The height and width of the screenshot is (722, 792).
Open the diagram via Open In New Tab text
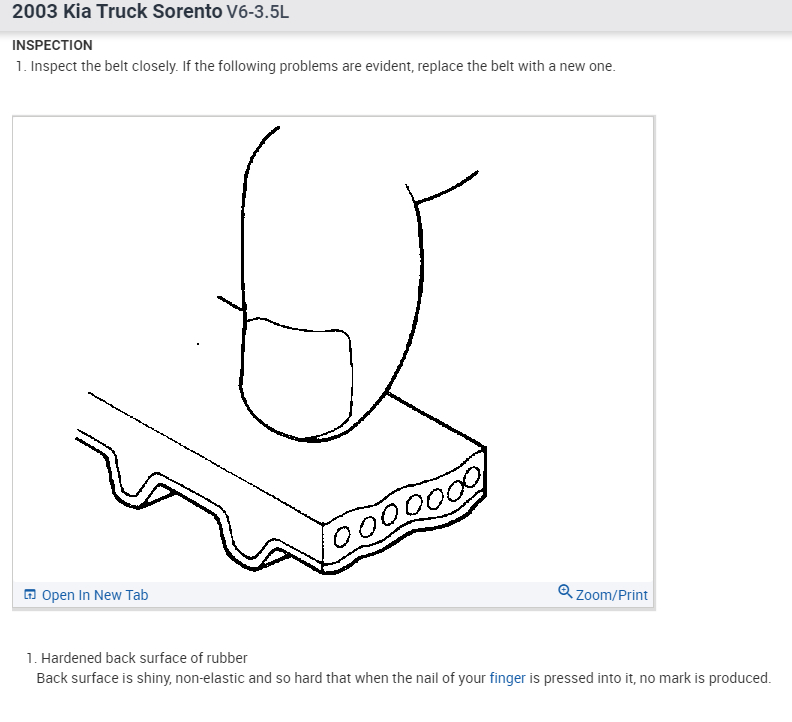(x=95, y=595)
